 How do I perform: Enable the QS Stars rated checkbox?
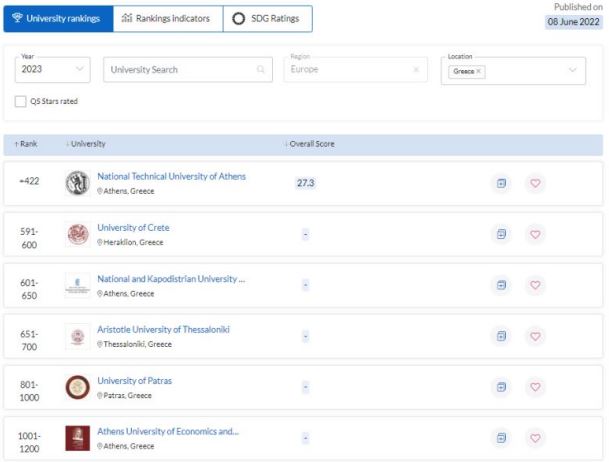point(21,101)
